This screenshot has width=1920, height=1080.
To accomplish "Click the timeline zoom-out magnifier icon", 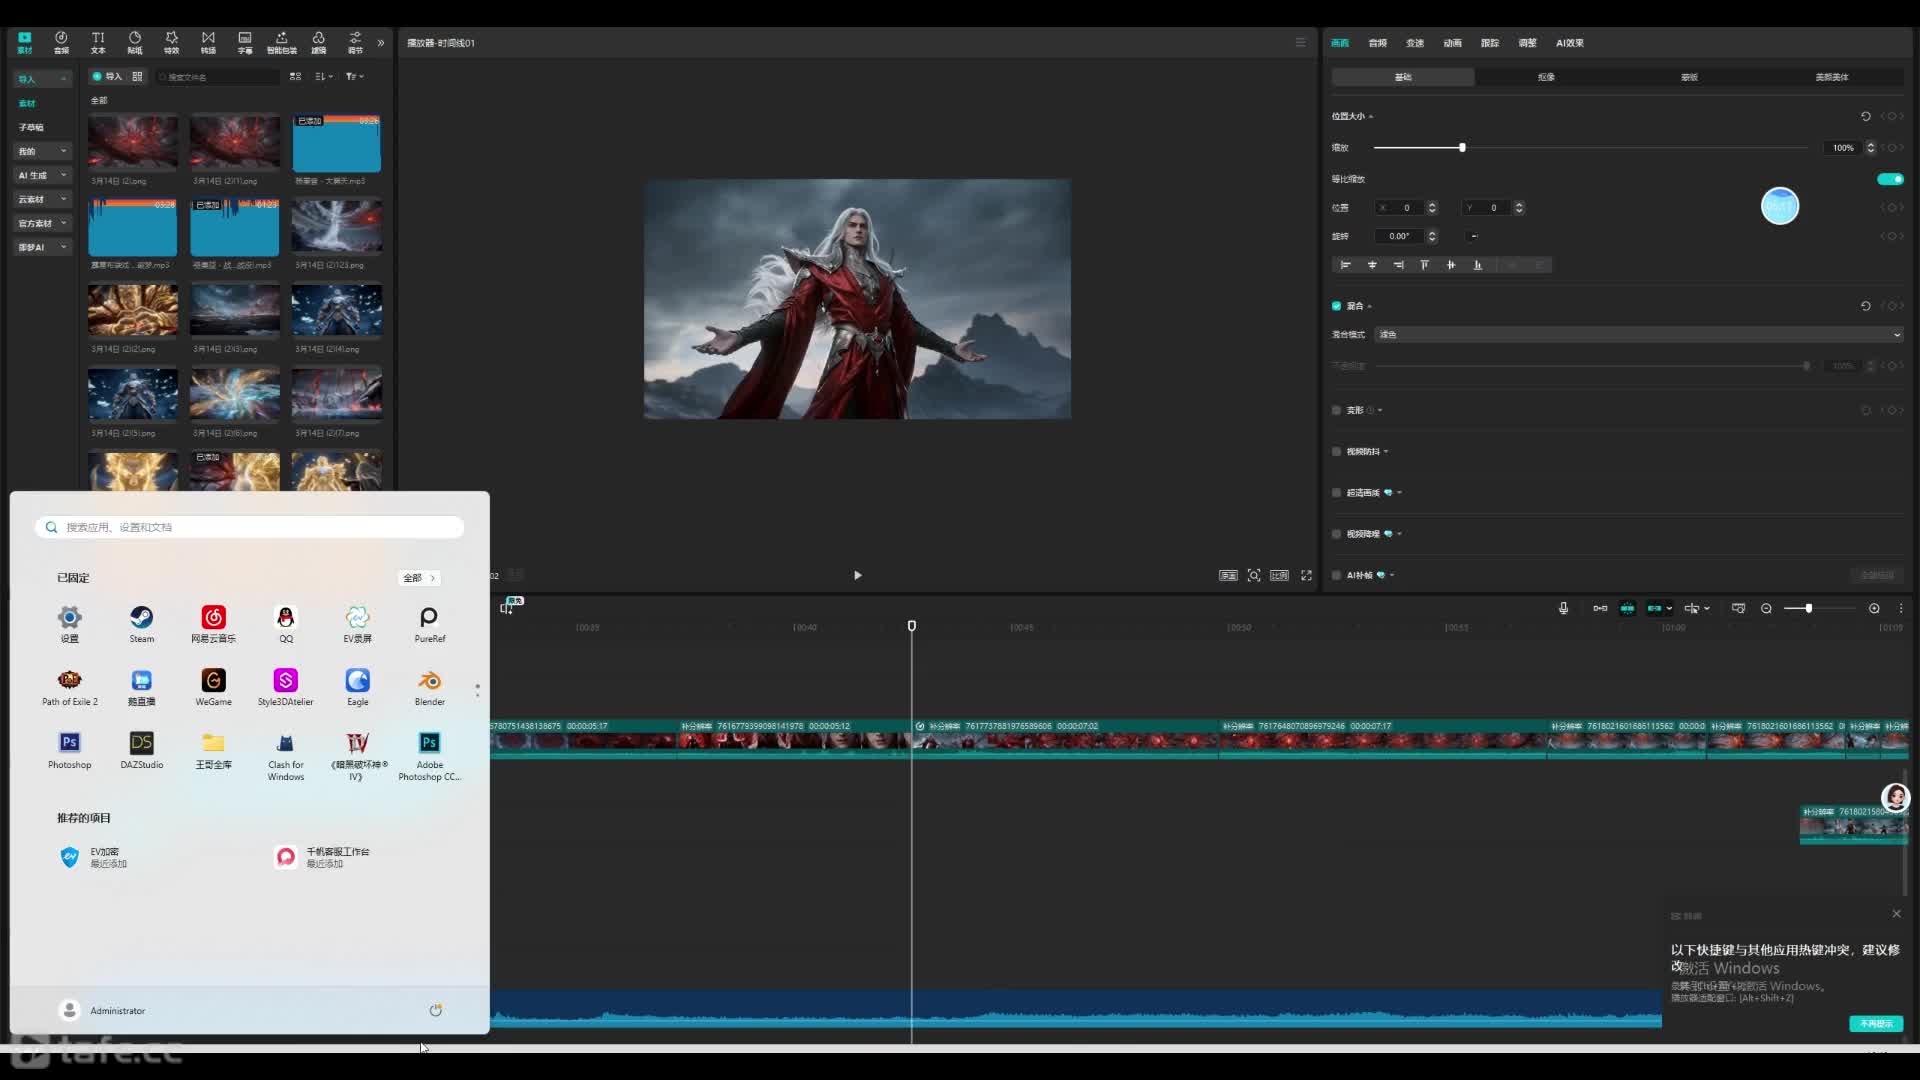I will (x=1766, y=608).
